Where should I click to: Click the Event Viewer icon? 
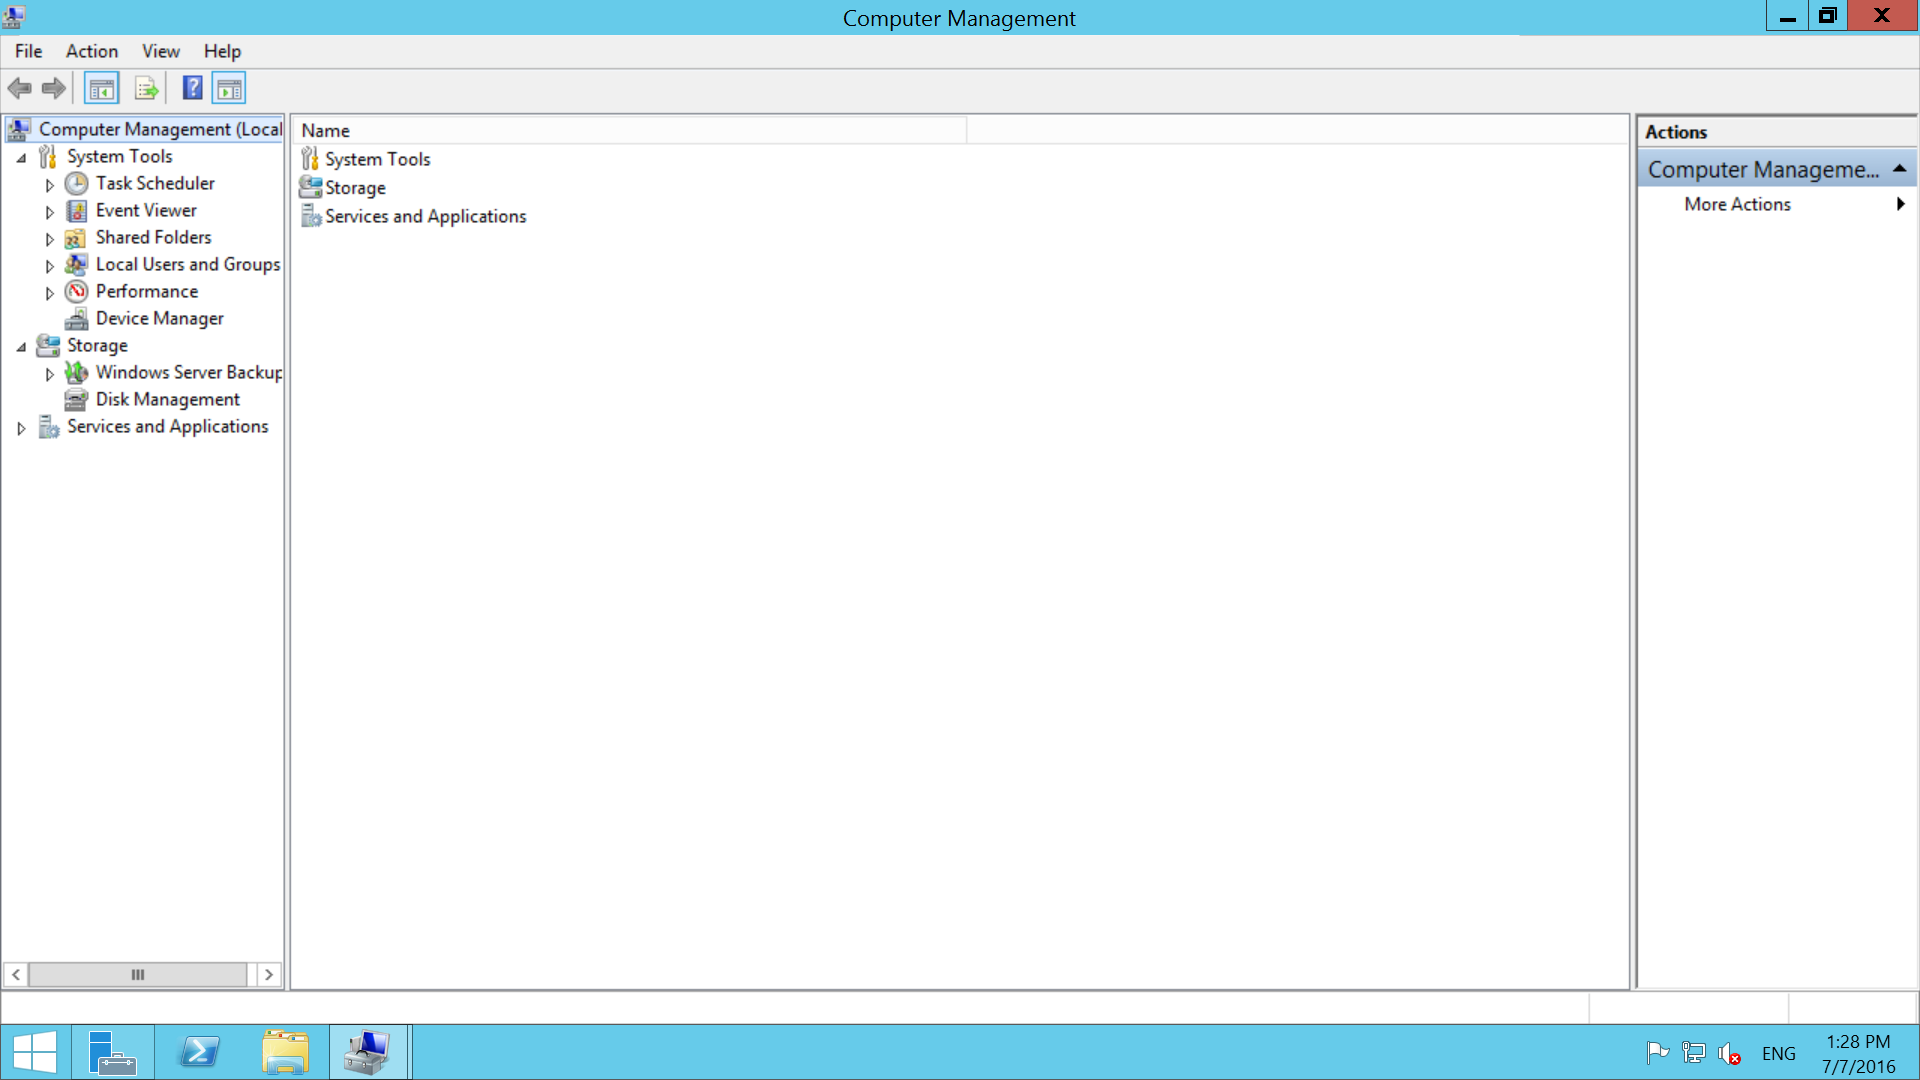(77, 210)
